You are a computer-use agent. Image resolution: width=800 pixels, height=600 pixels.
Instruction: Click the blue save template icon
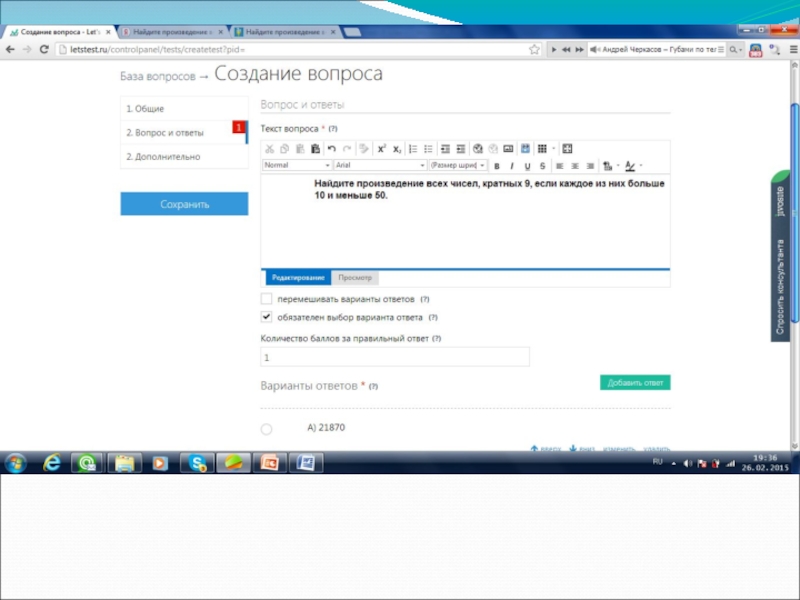[525, 149]
